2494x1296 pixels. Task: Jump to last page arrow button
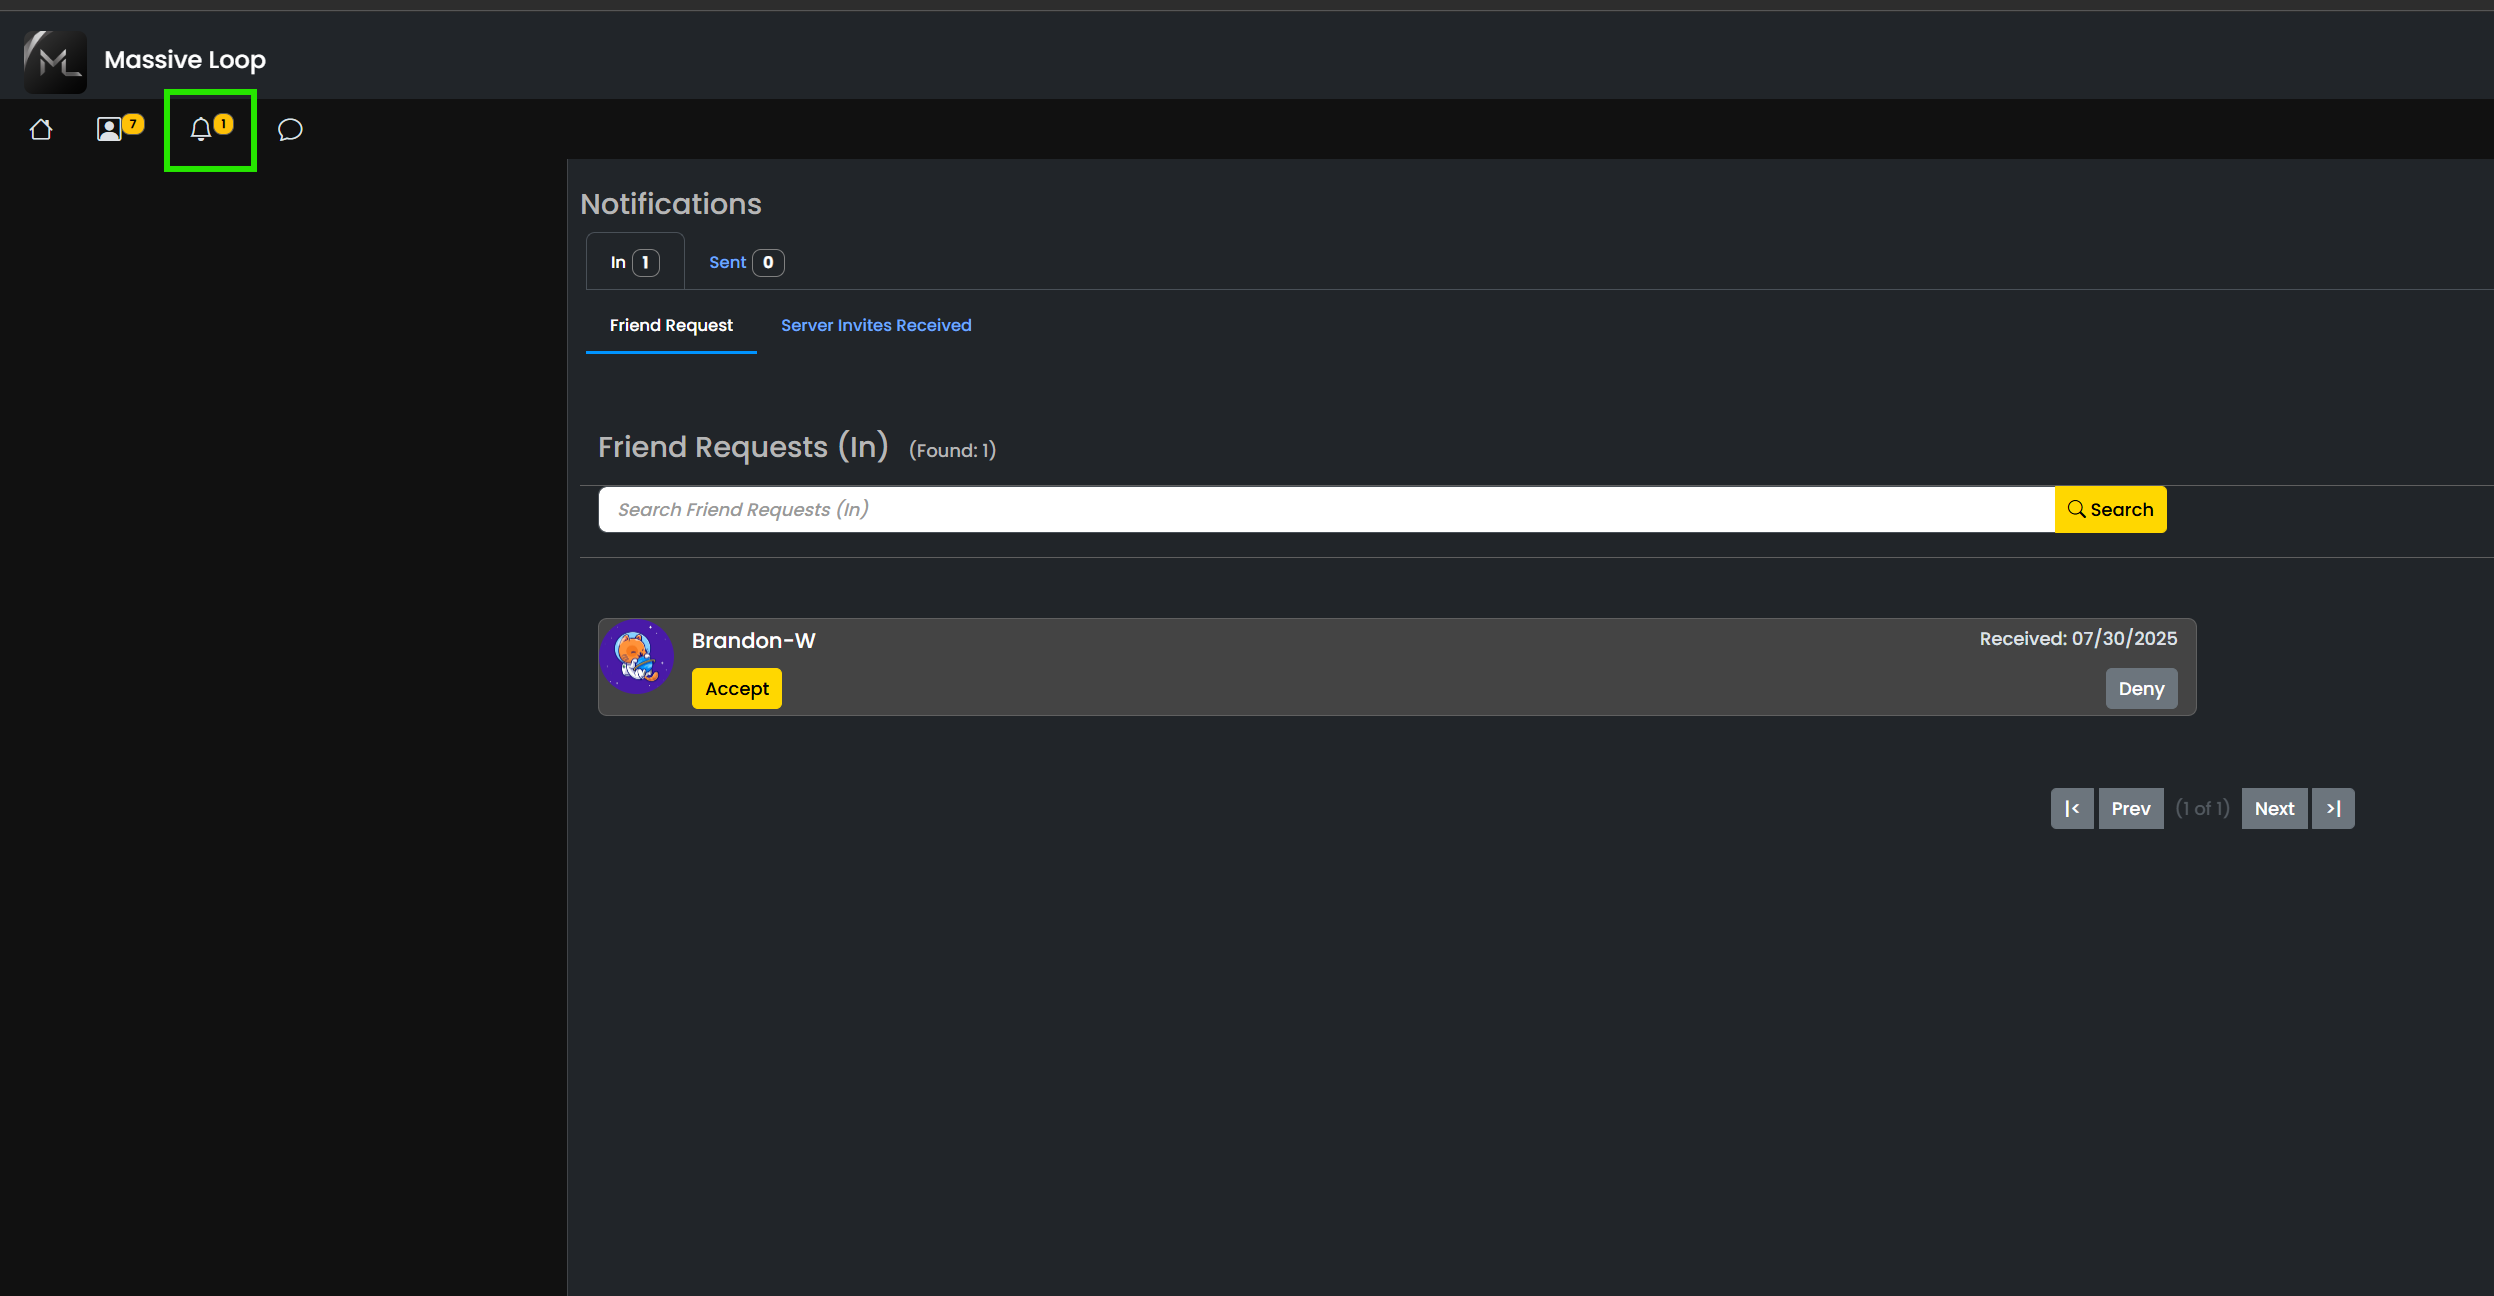[2333, 809]
